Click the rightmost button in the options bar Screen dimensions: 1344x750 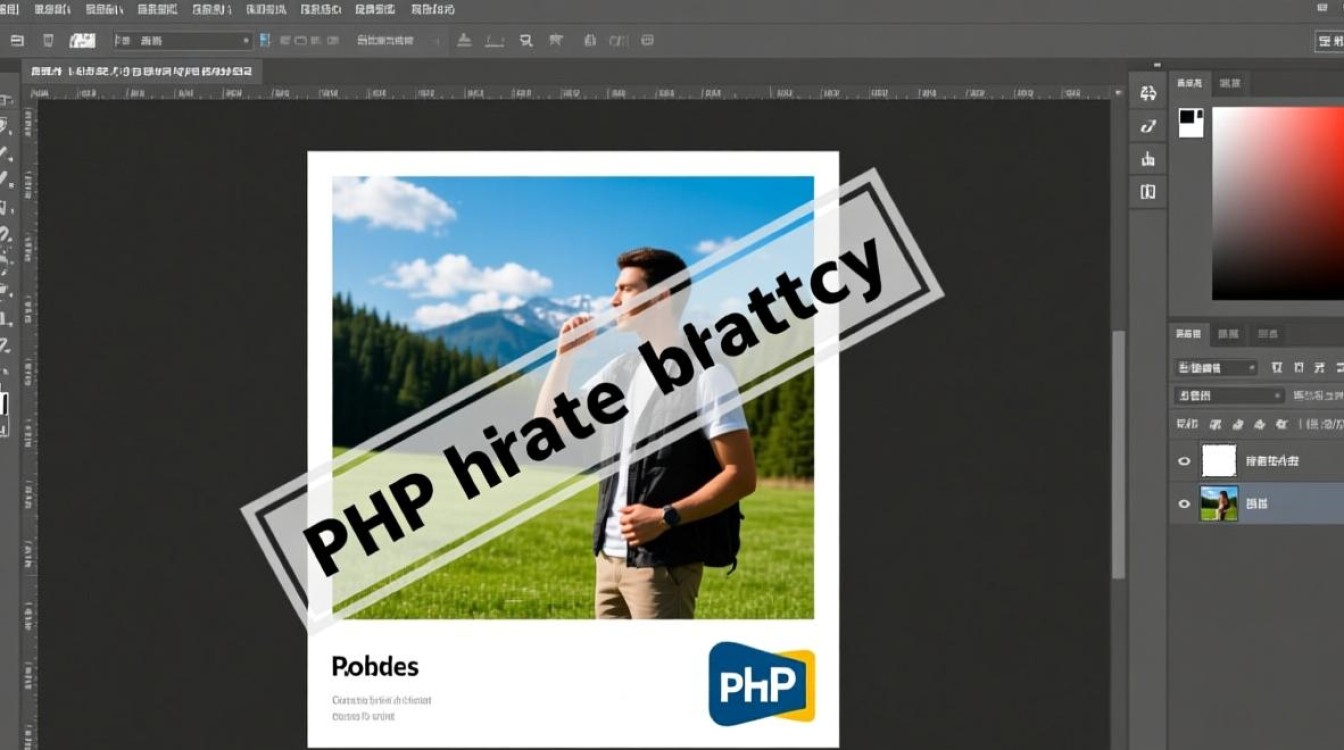point(1330,41)
